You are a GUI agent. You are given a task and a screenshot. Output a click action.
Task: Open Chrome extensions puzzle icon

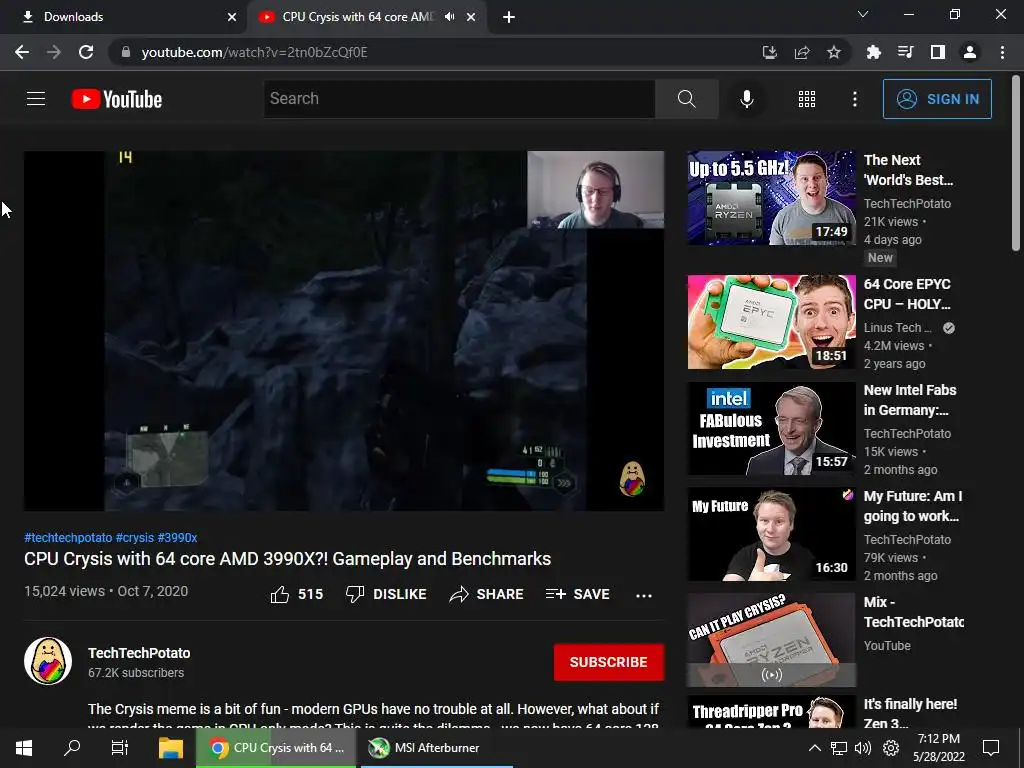873,52
